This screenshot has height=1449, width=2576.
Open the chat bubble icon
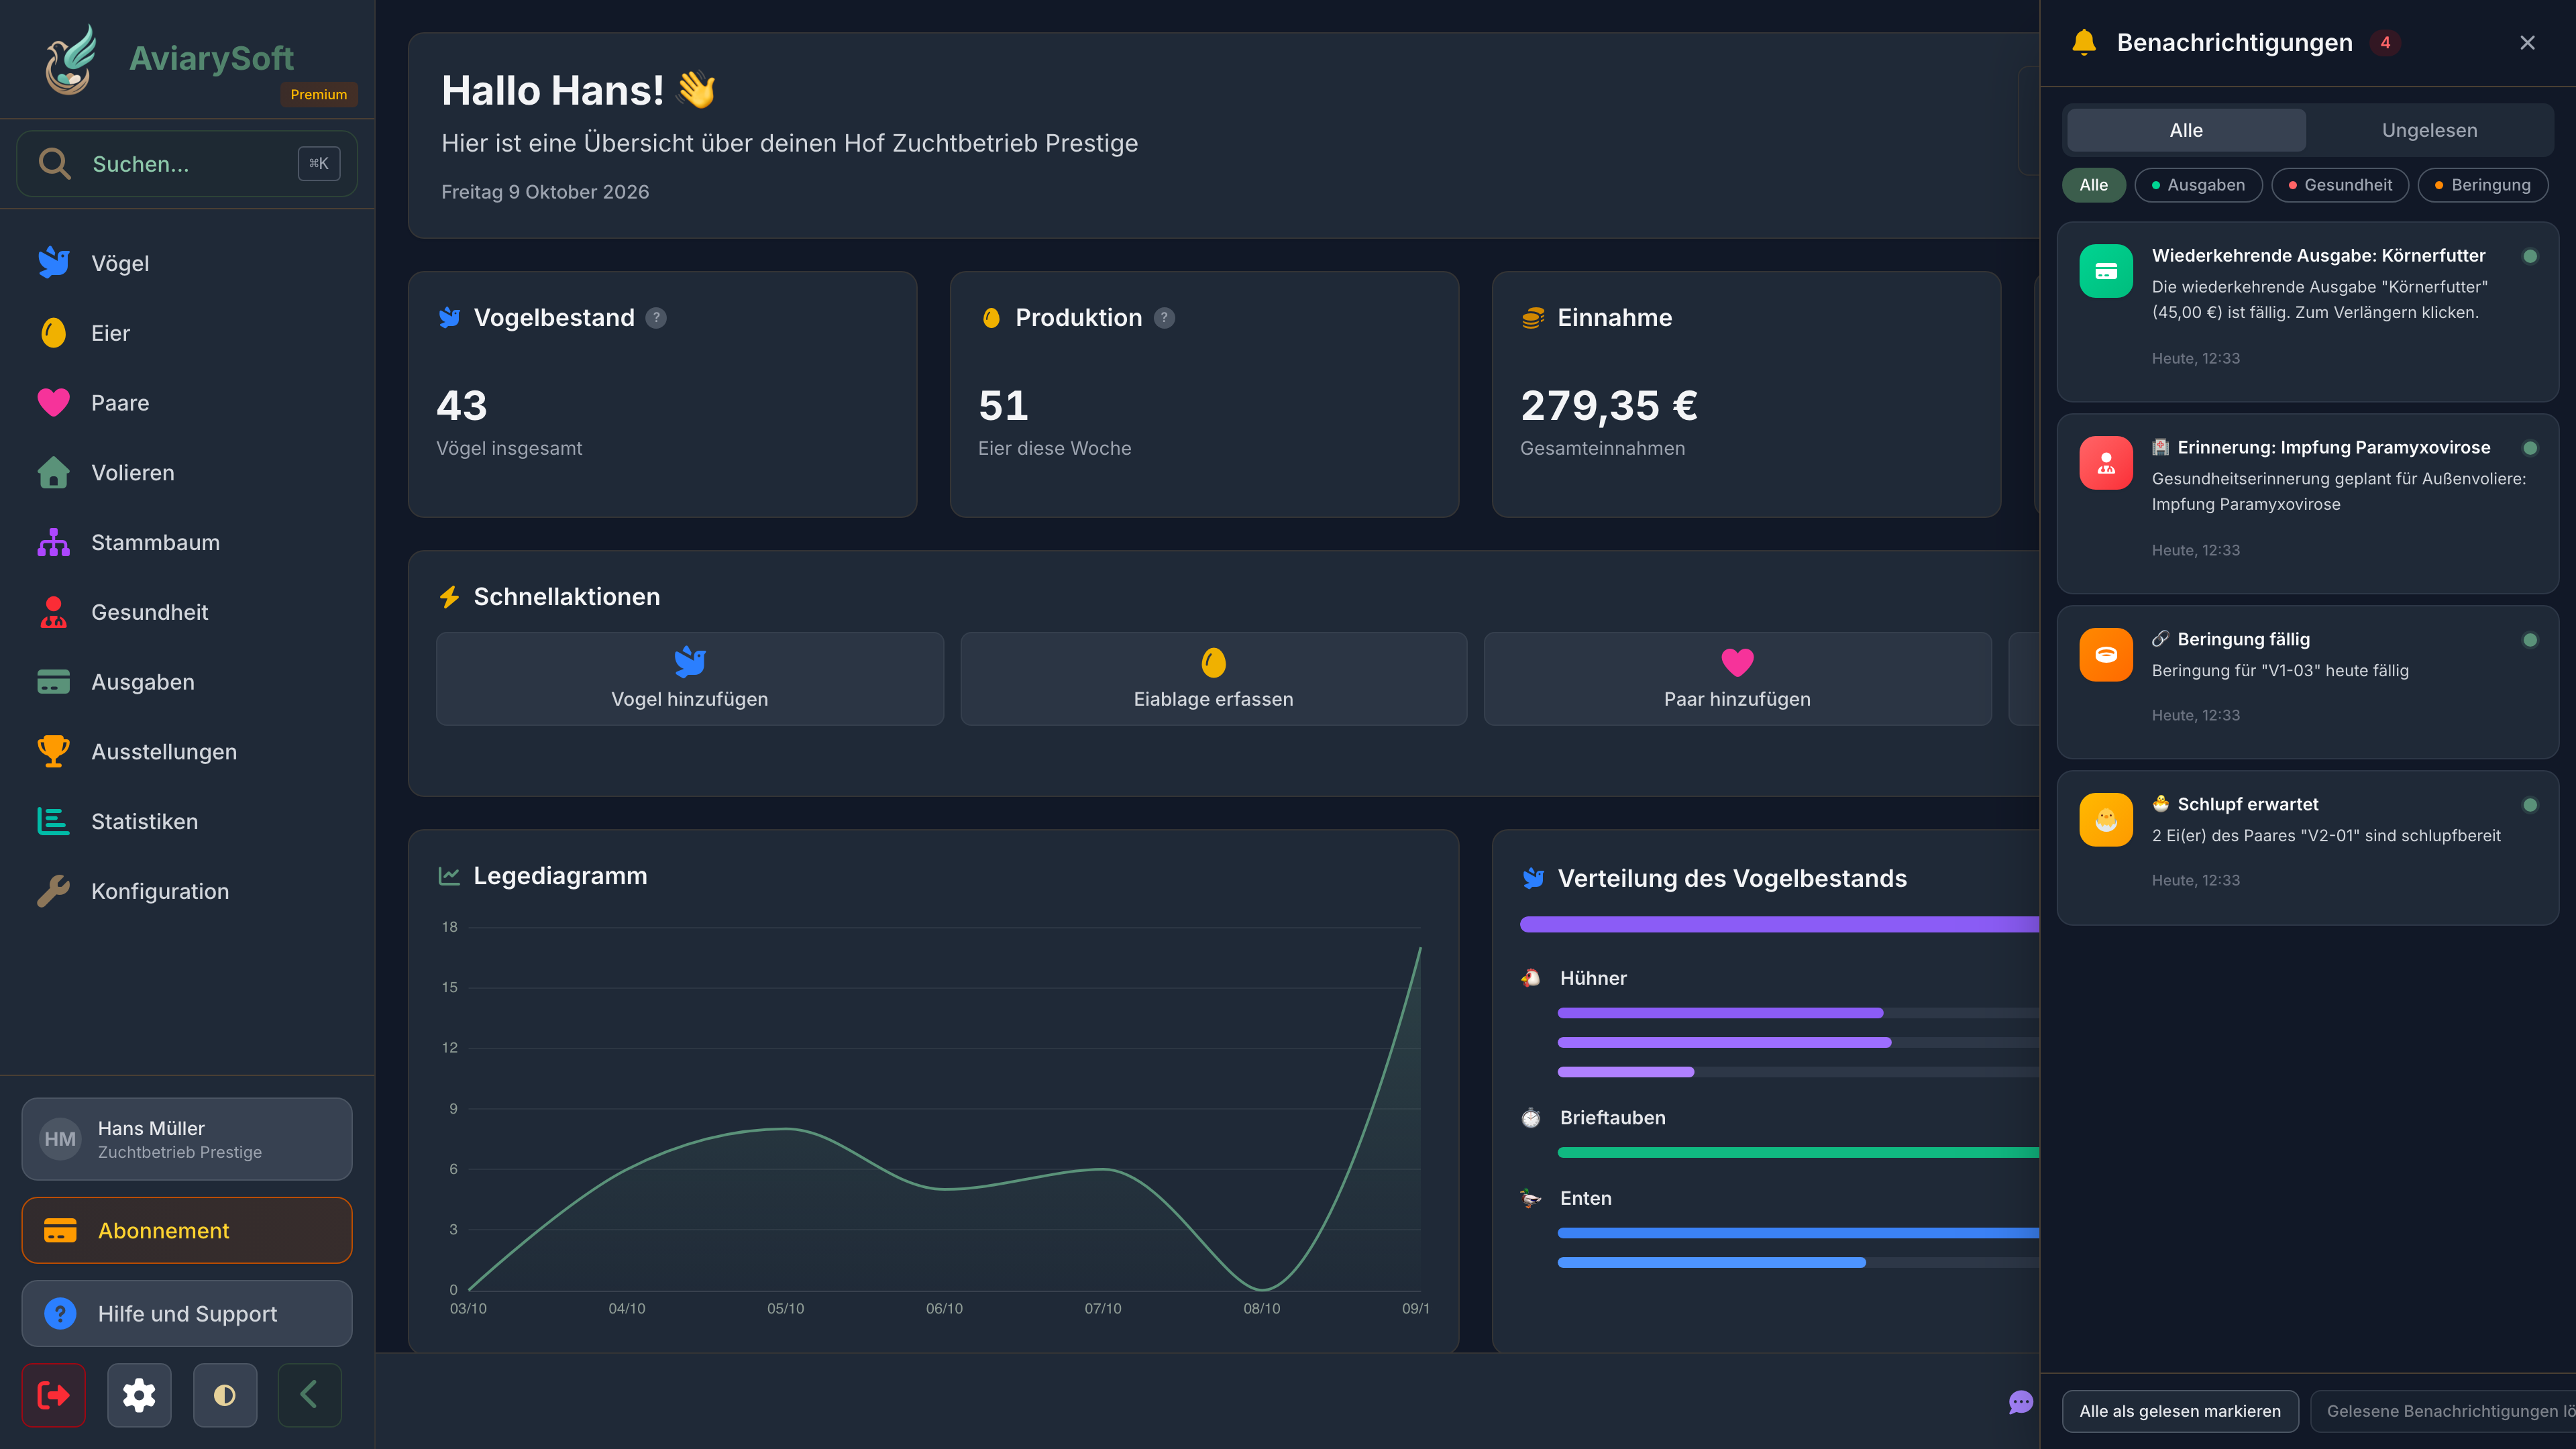point(2021,1402)
